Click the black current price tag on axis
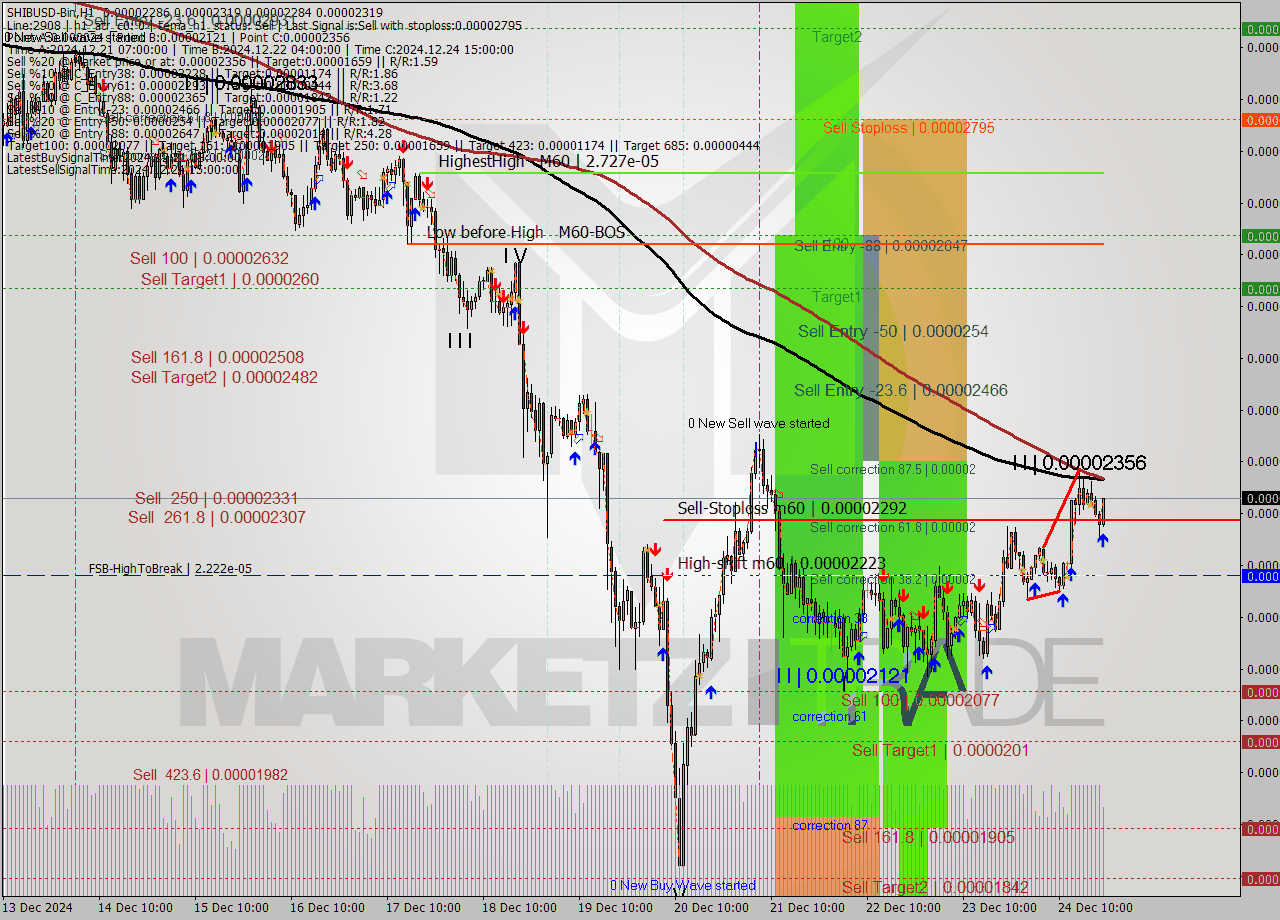Image resolution: width=1280 pixels, height=920 pixels. point(1260,498)
